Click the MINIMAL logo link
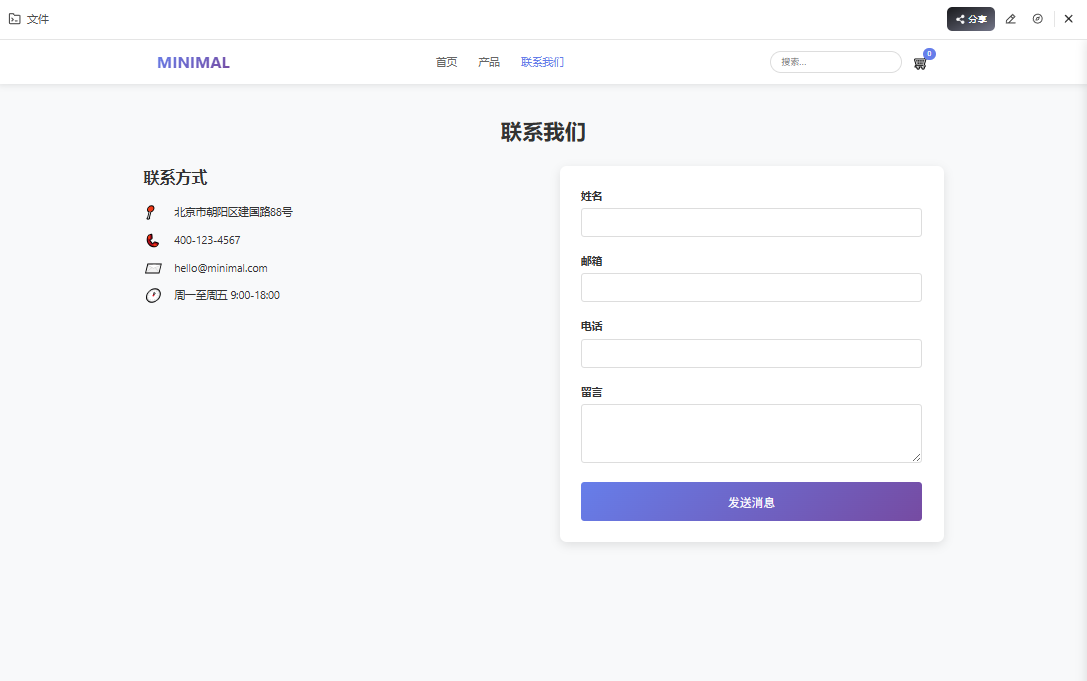This screenshot has height=681, width=1087. click(x=193, y=62)
